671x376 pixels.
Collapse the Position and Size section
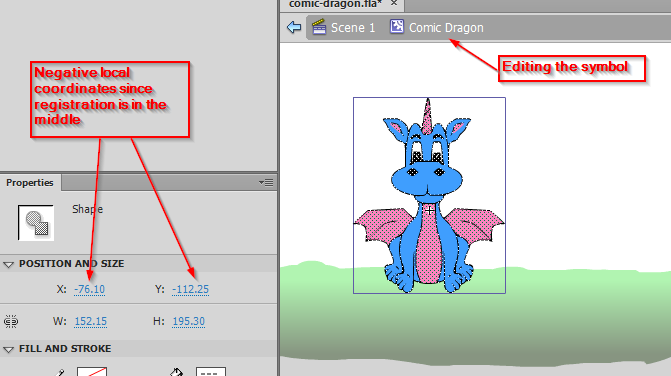pyautogui.click(x=8, y=264)
